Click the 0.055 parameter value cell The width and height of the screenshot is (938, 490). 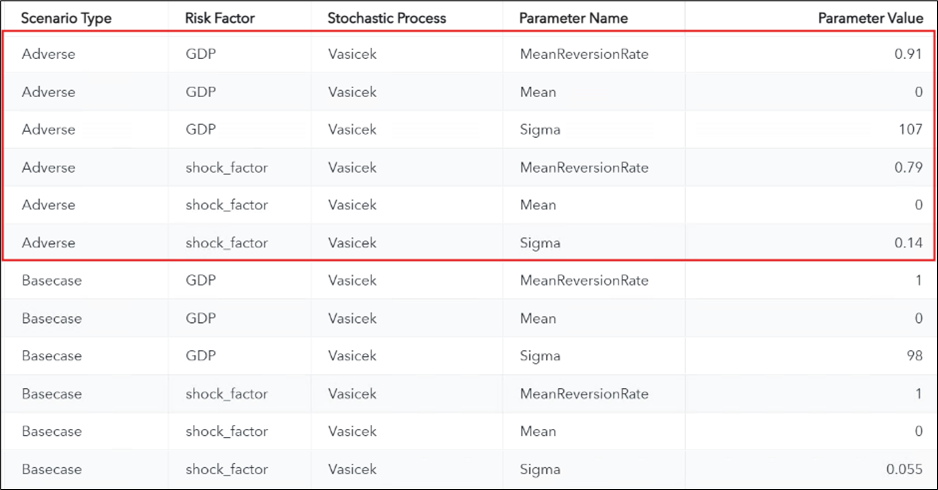[x=903, y=469]
